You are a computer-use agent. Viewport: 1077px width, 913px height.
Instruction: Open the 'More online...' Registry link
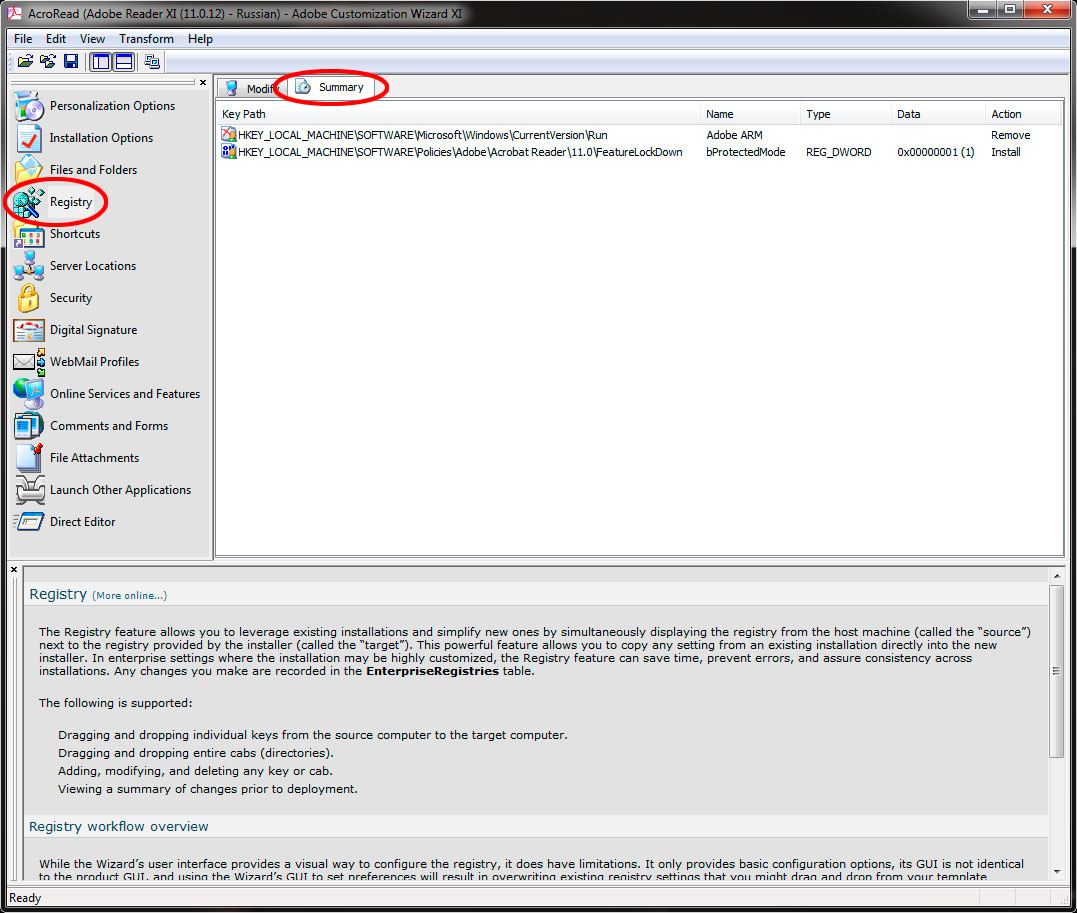[x=130, y=596]
